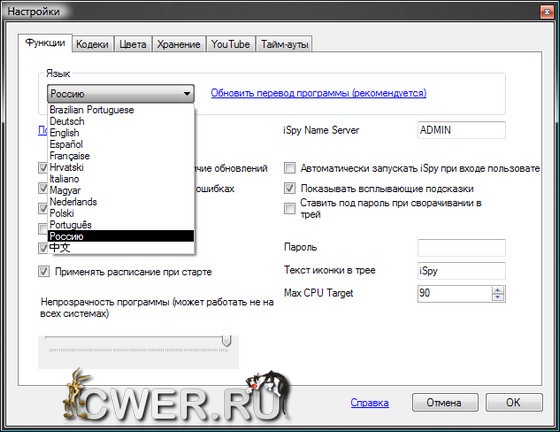The image size is (560, 432).
Task: Select Deutsch in the language list
Action: click(x=121, y=121)
